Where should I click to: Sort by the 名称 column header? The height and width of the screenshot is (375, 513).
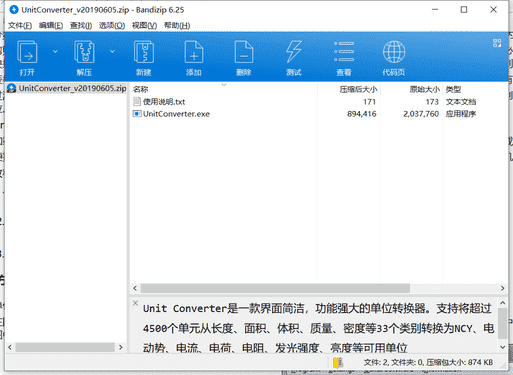(140, 89)
